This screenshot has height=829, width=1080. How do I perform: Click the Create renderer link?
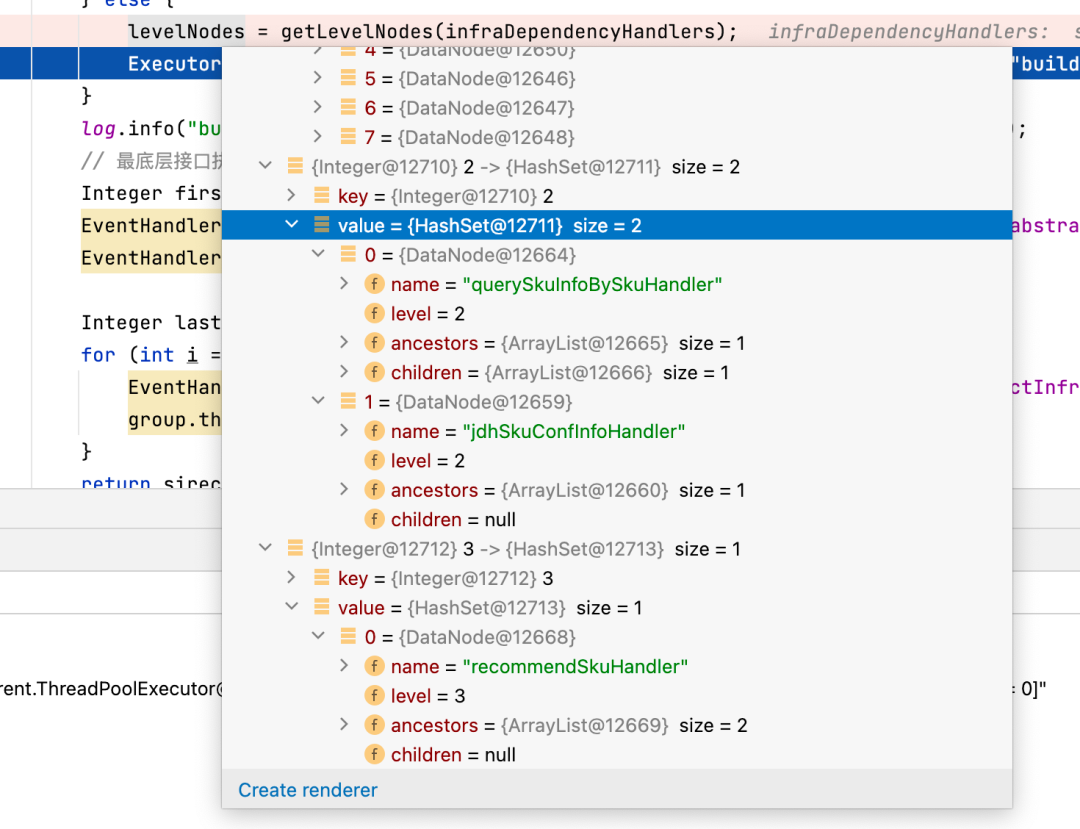(307, 790)
